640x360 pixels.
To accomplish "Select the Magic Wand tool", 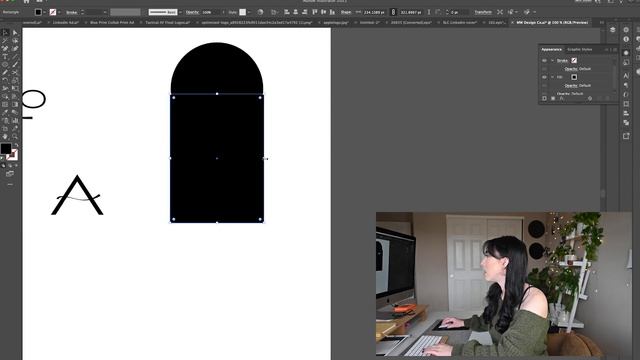I will coord(5,40).
